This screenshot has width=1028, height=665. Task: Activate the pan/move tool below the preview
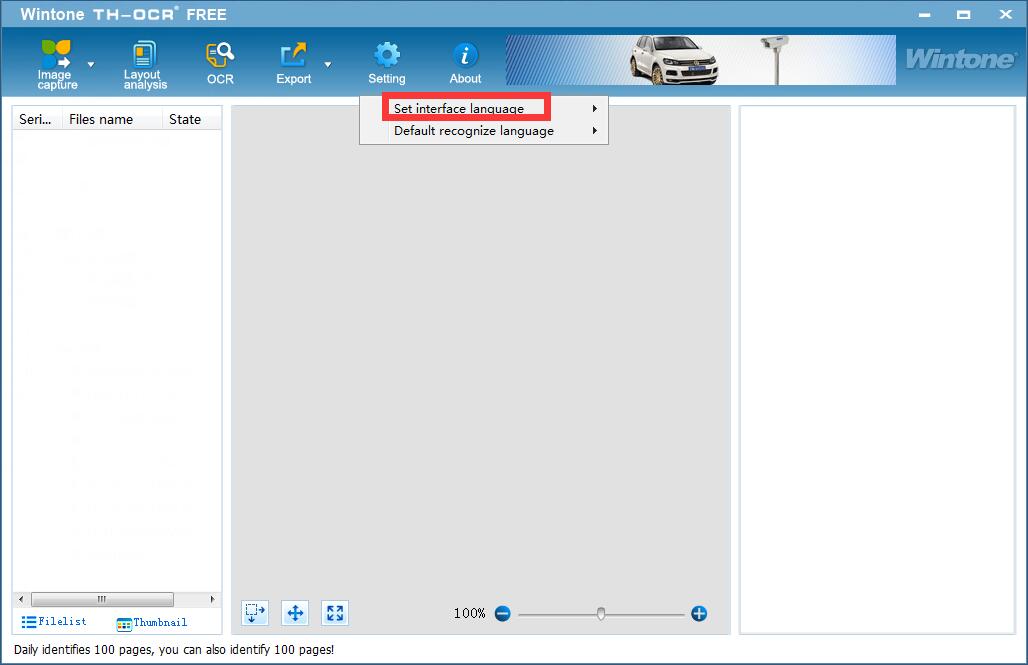(295, 613)
